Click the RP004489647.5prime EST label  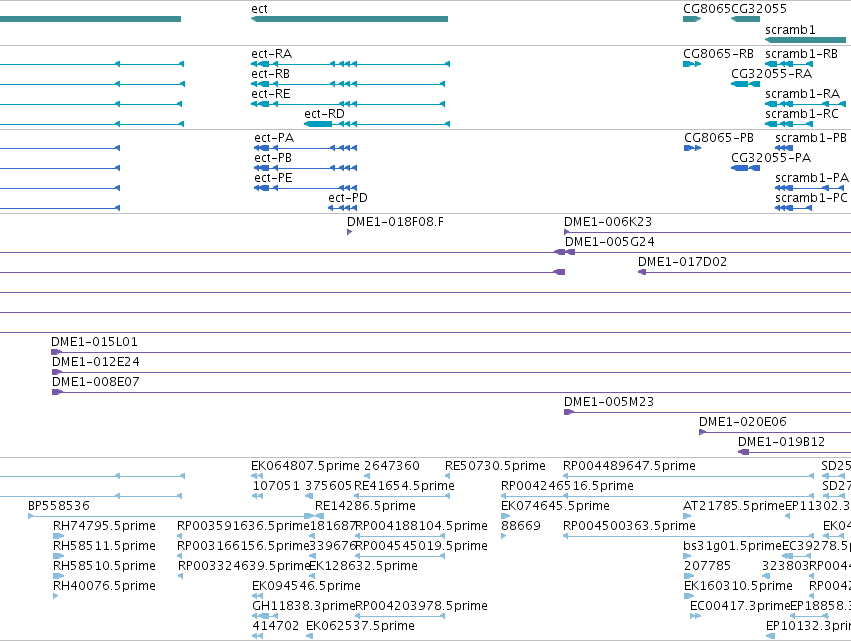[x=629, y=466]
